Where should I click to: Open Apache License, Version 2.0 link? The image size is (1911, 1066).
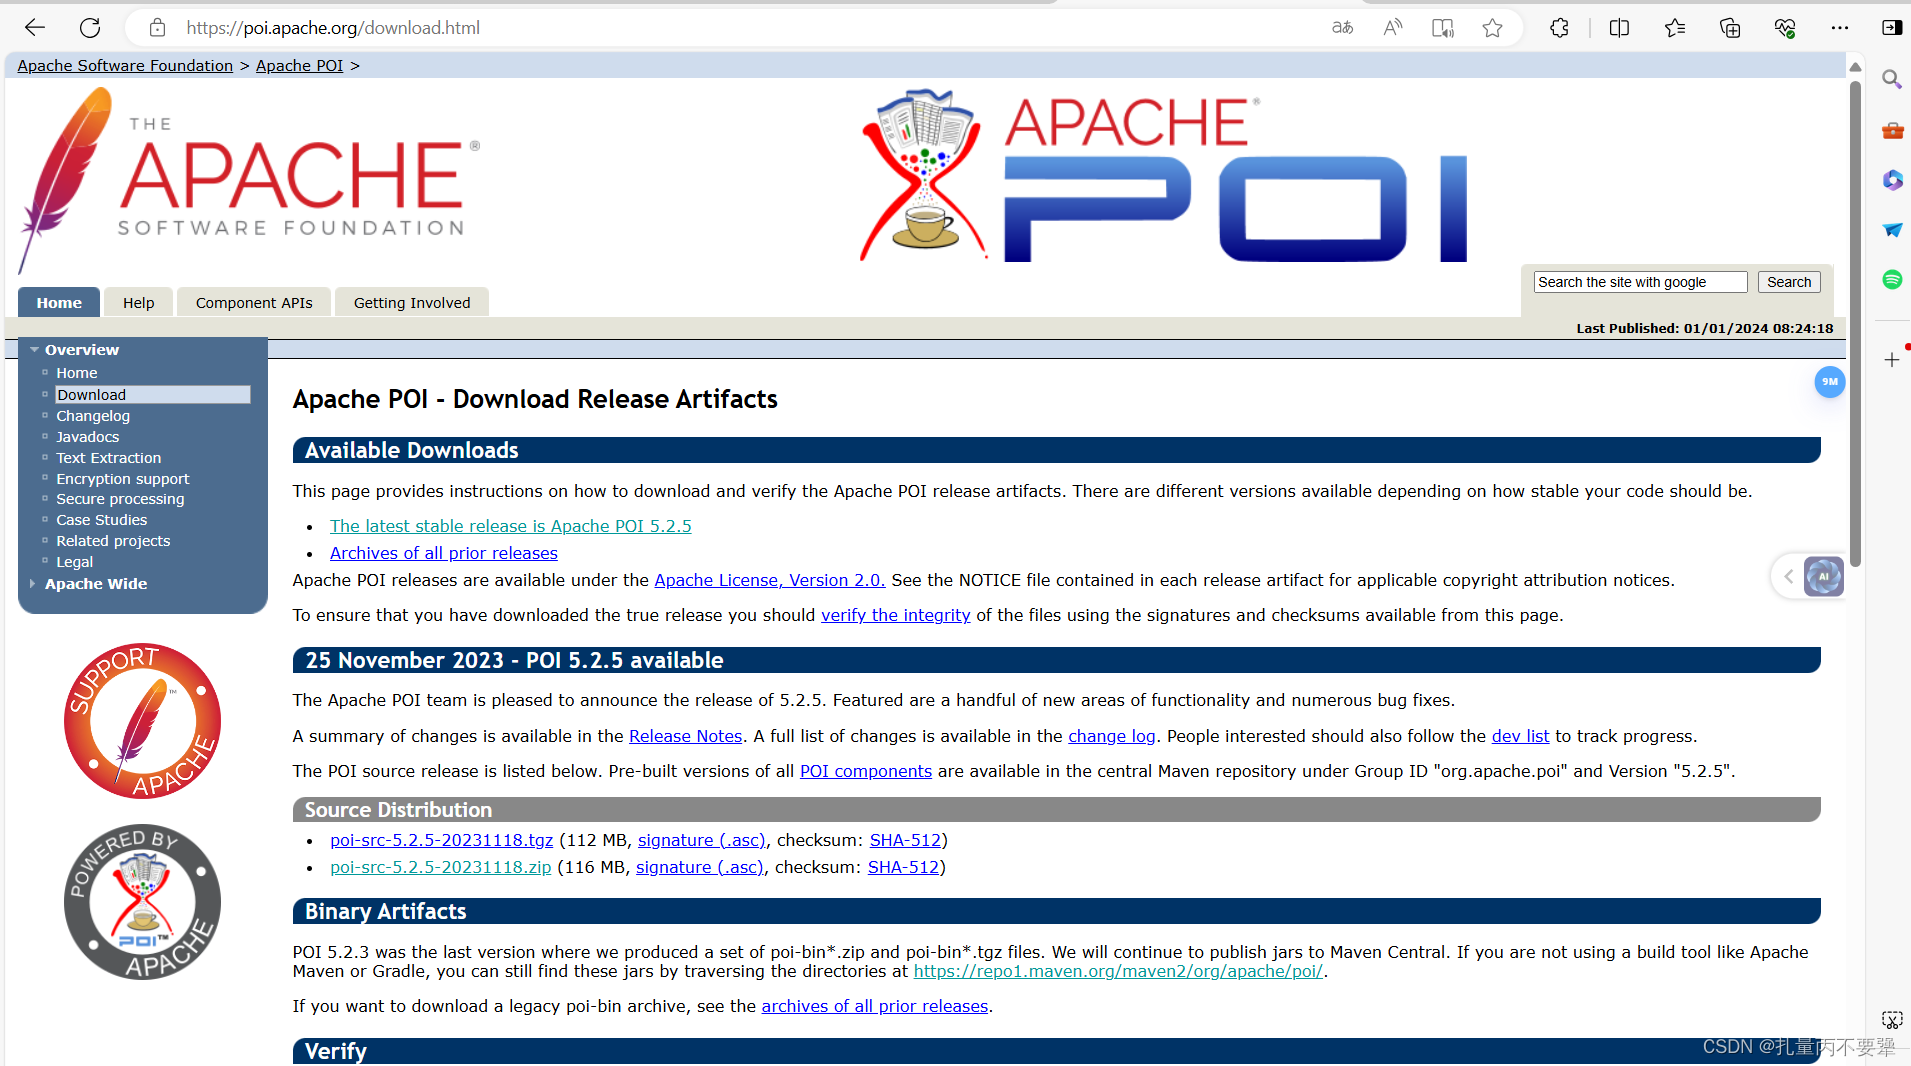[770, 580]
